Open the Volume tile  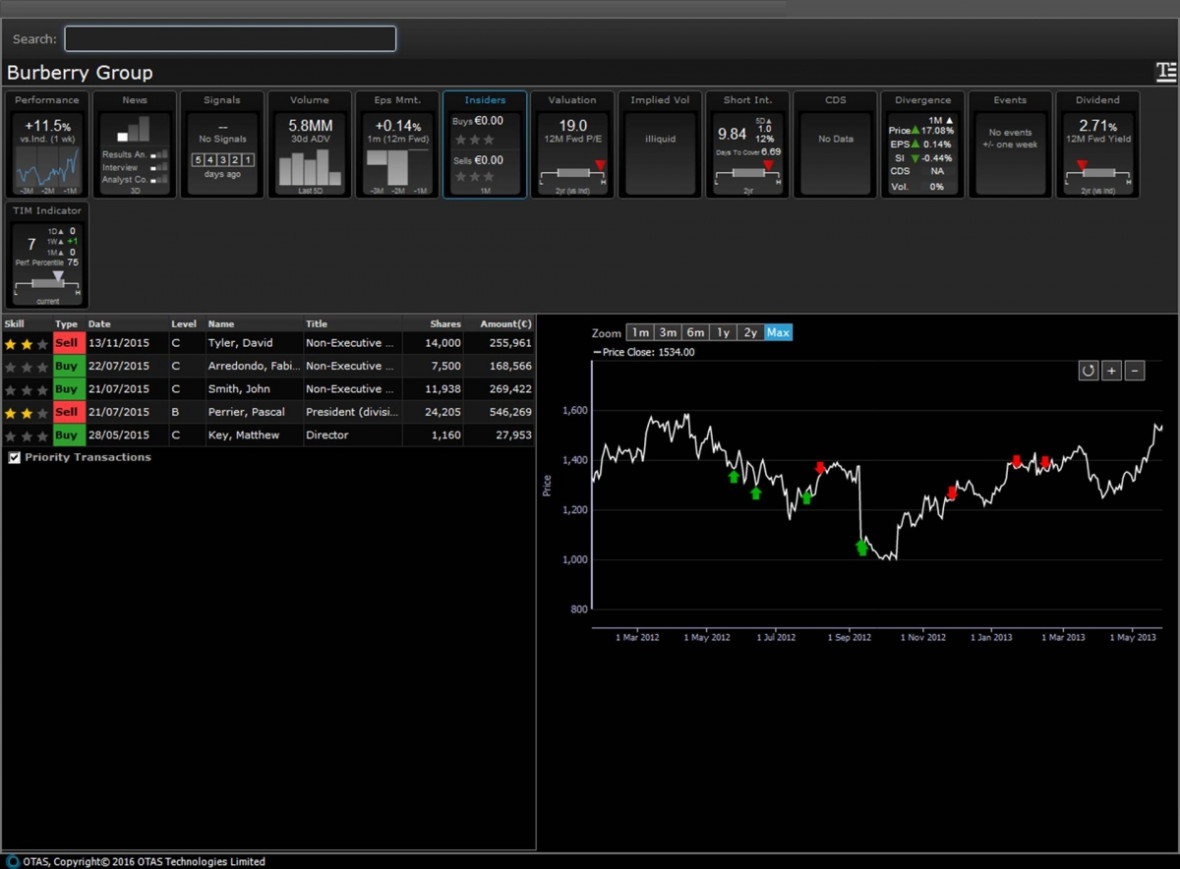[x=309, y=144]
